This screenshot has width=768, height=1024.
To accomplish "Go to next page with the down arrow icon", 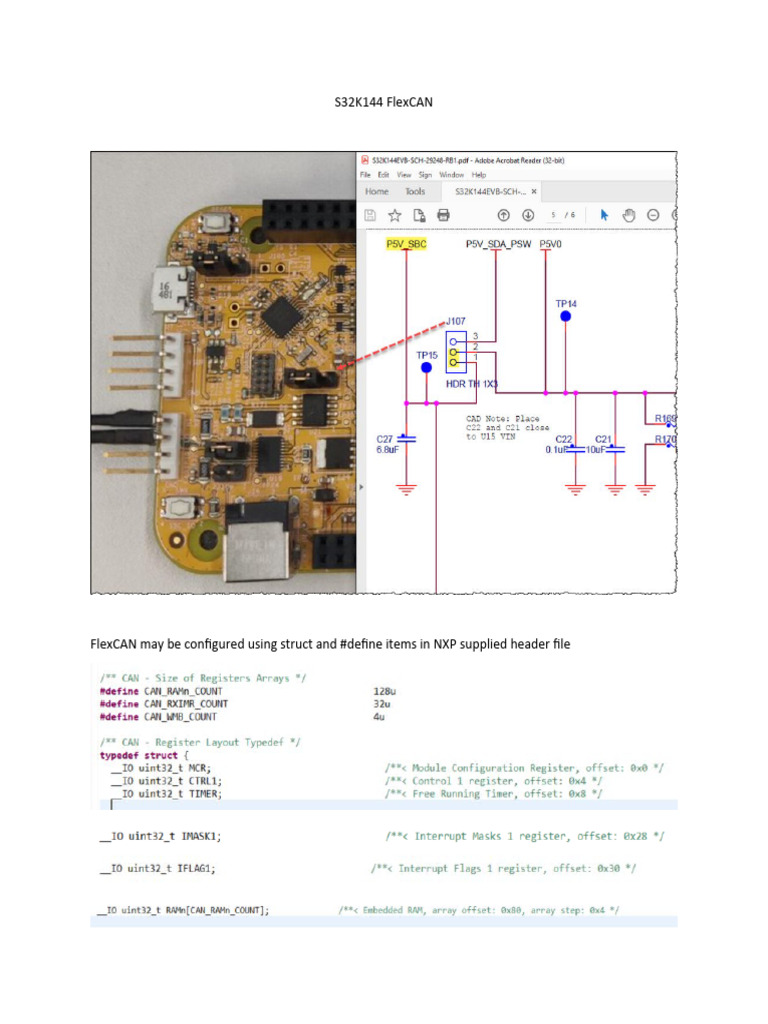I will [x=528, y=216].
